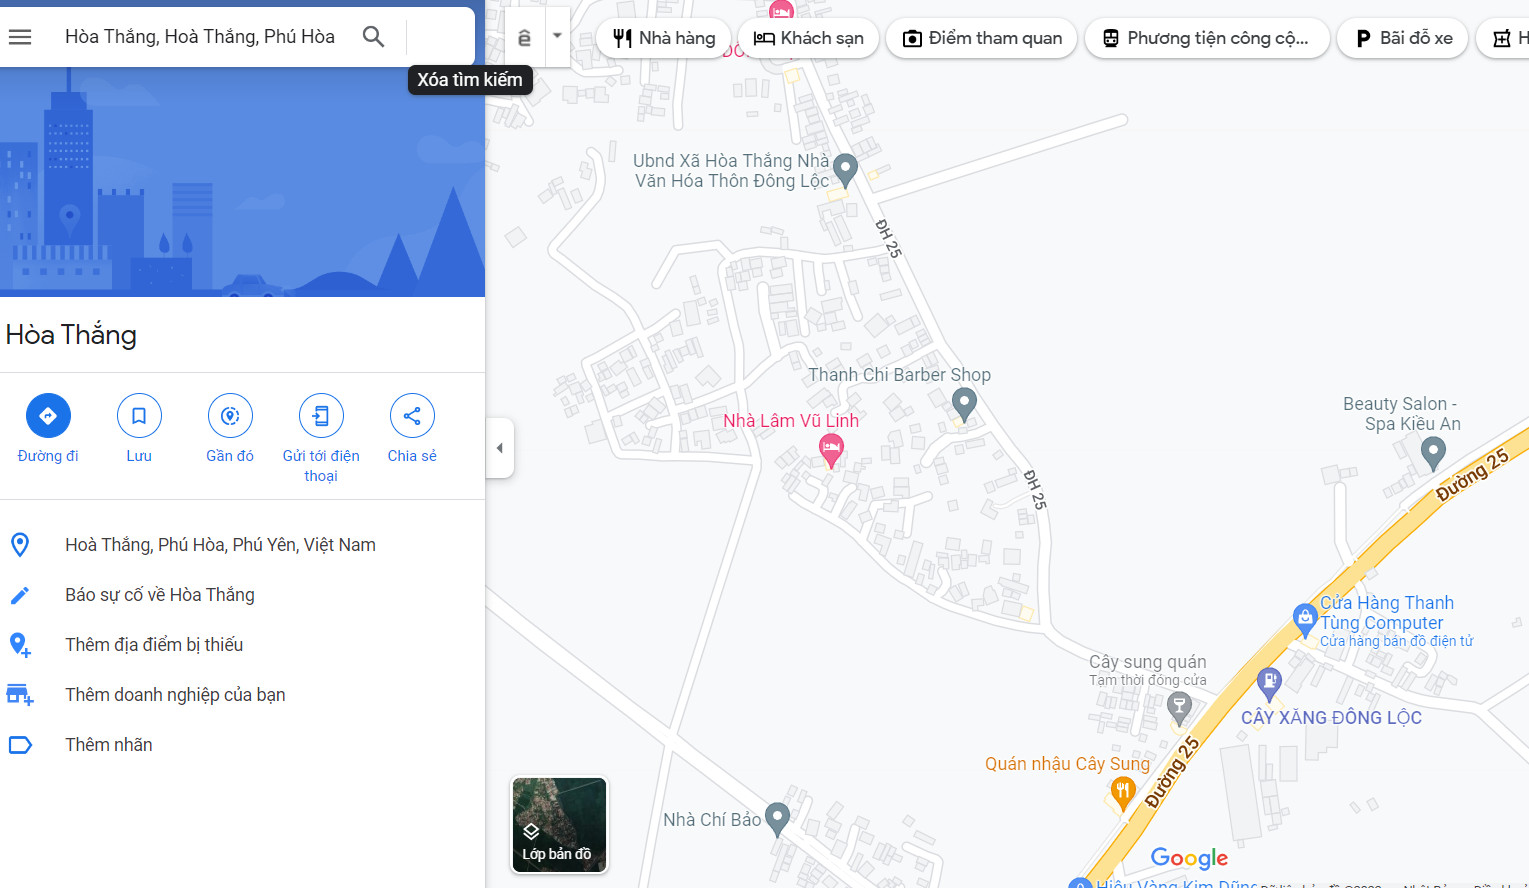Click Quán nhậu Cây Sung label

(1067, 764)
